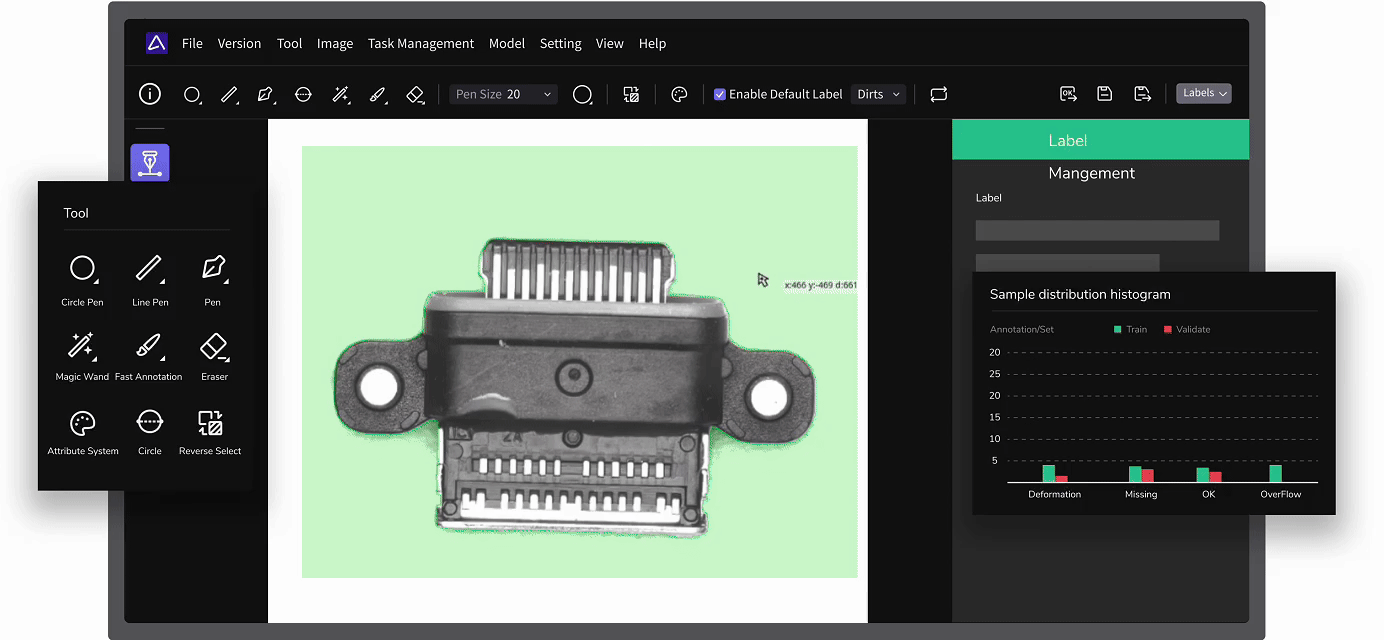This screenshot has width=1384, height=640.
Task: Select the Line Pen tool
Action: tap(149, 268)
